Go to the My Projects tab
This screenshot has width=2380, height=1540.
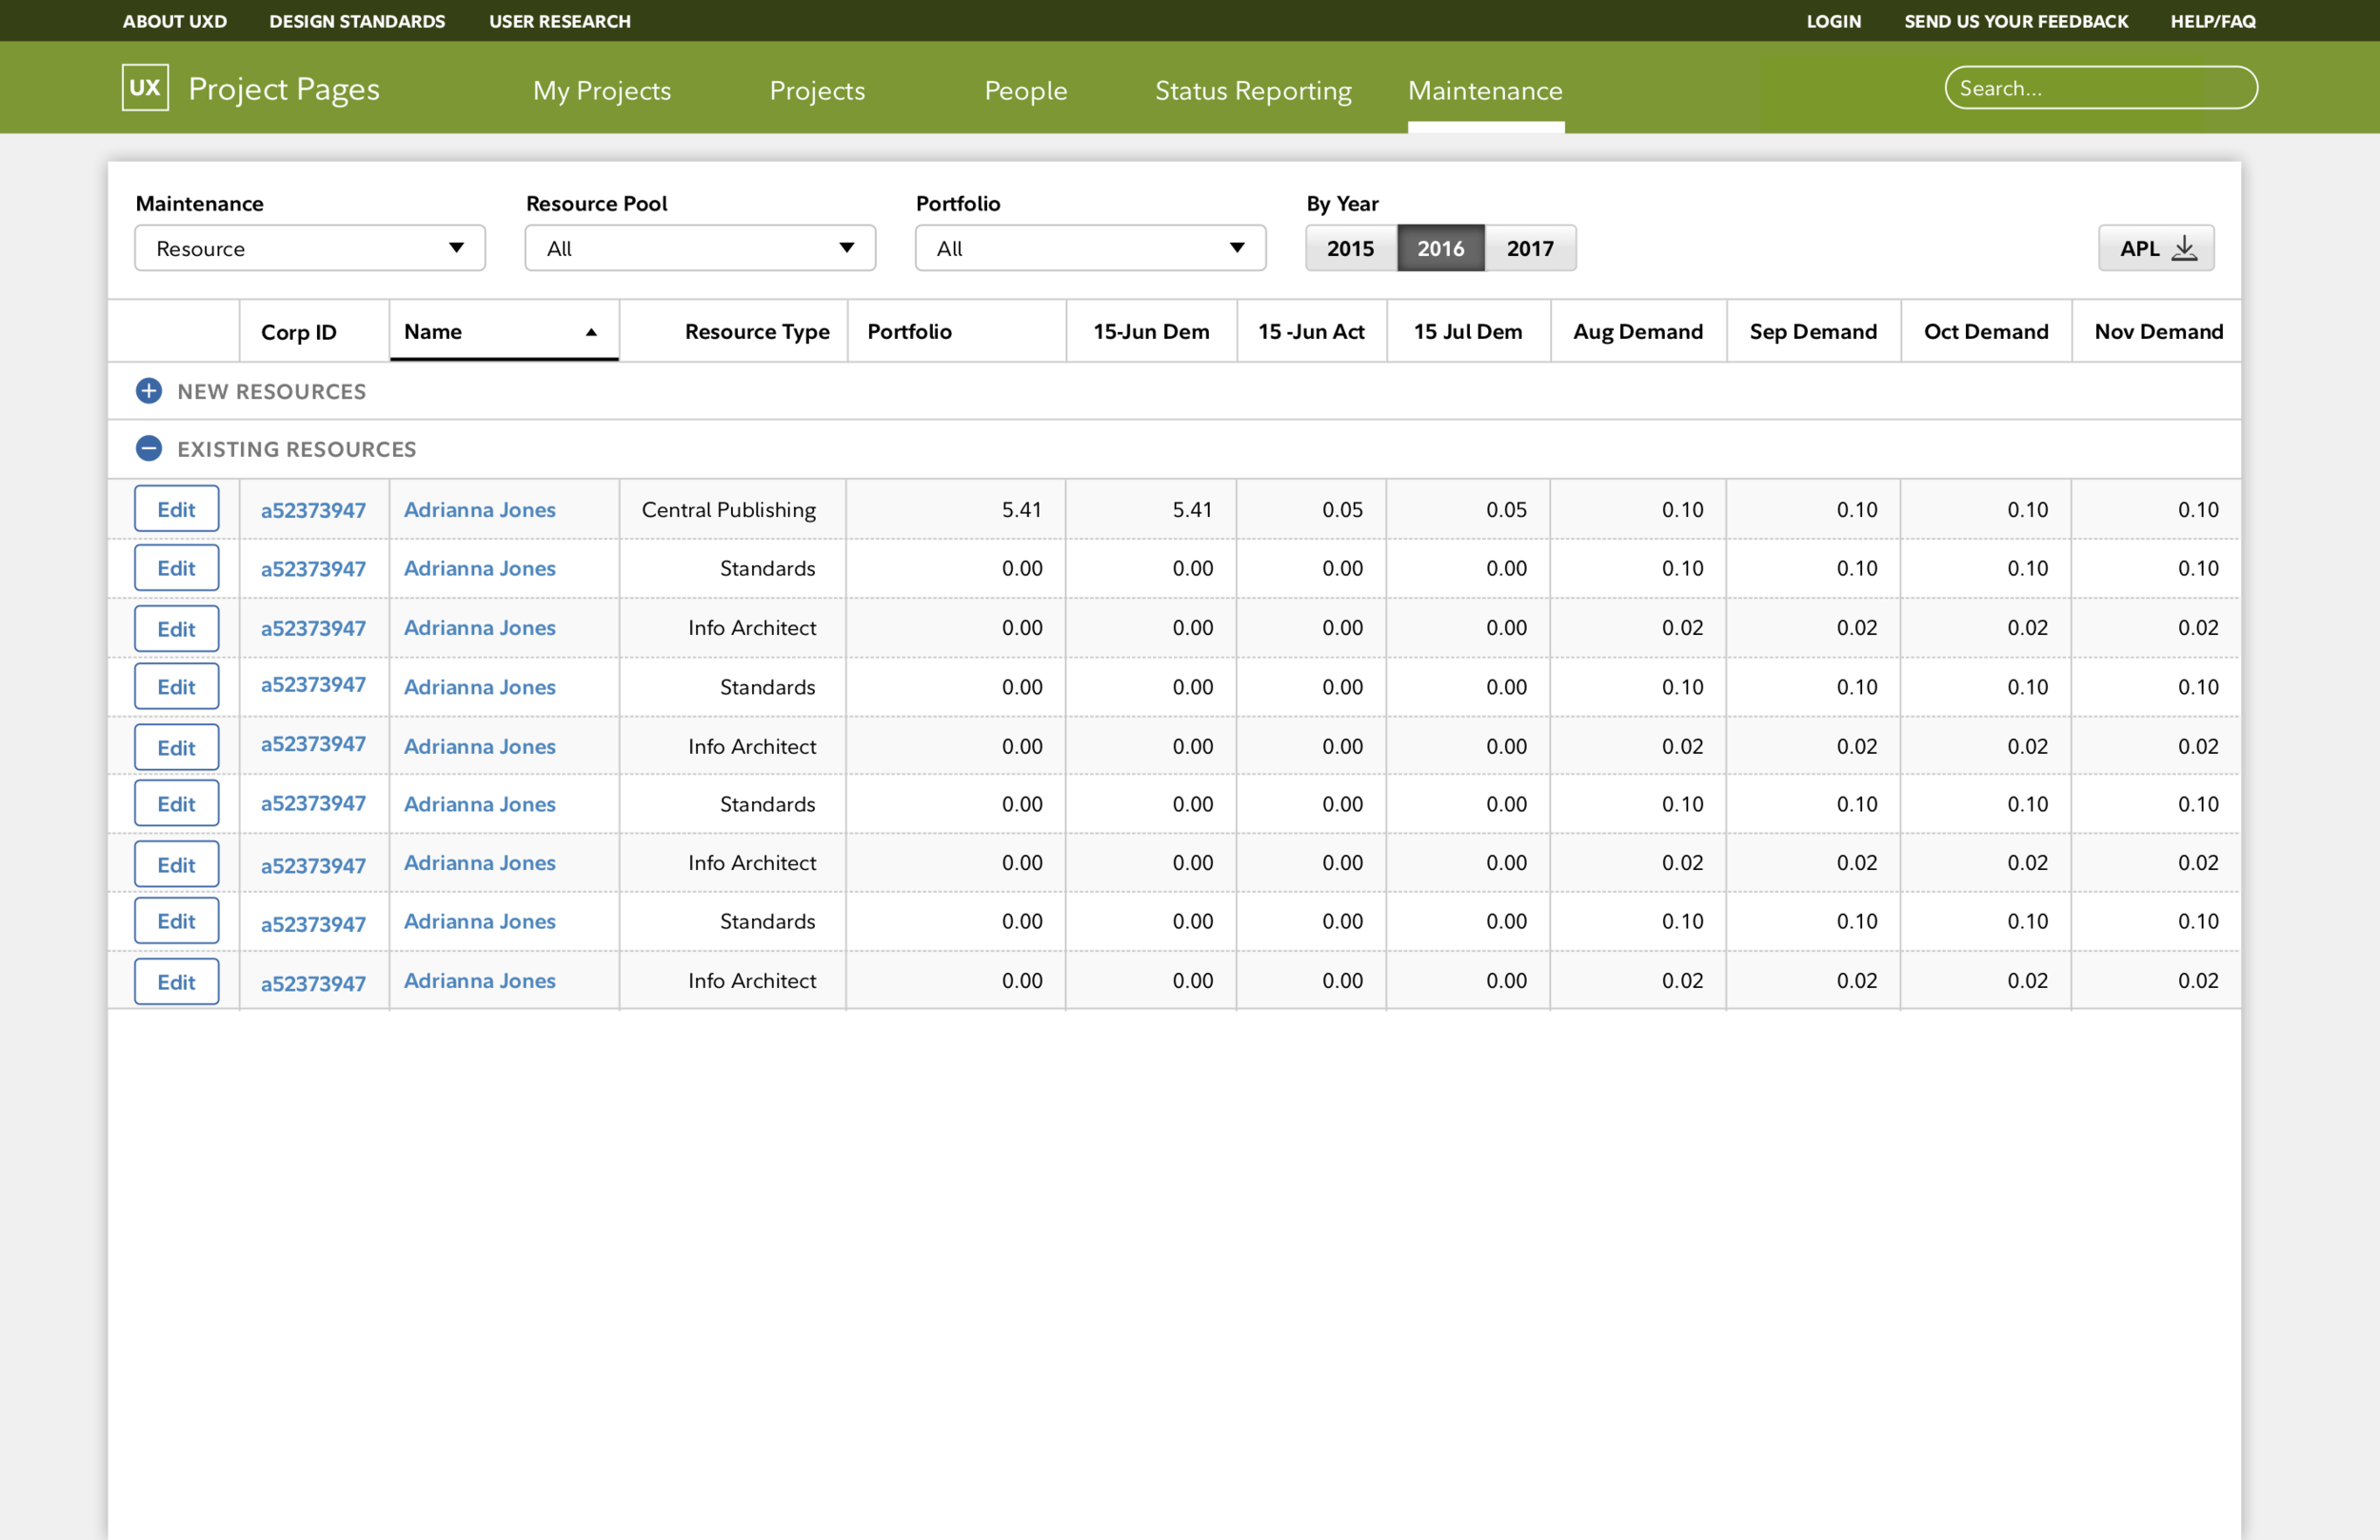[602, 90]
